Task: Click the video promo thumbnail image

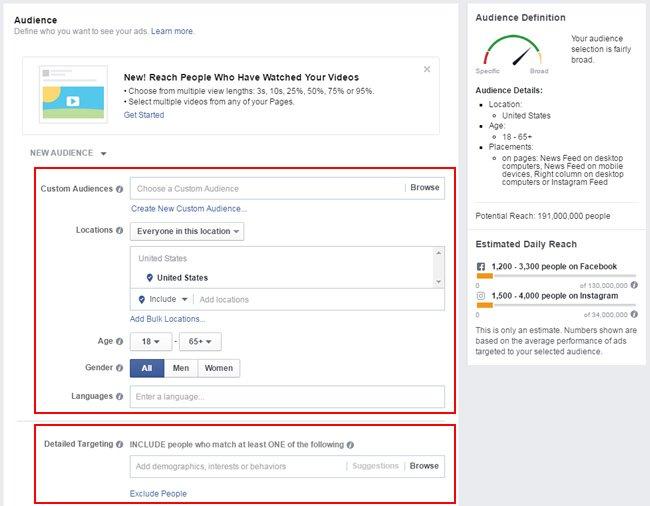Action: (x=74, y=92)
